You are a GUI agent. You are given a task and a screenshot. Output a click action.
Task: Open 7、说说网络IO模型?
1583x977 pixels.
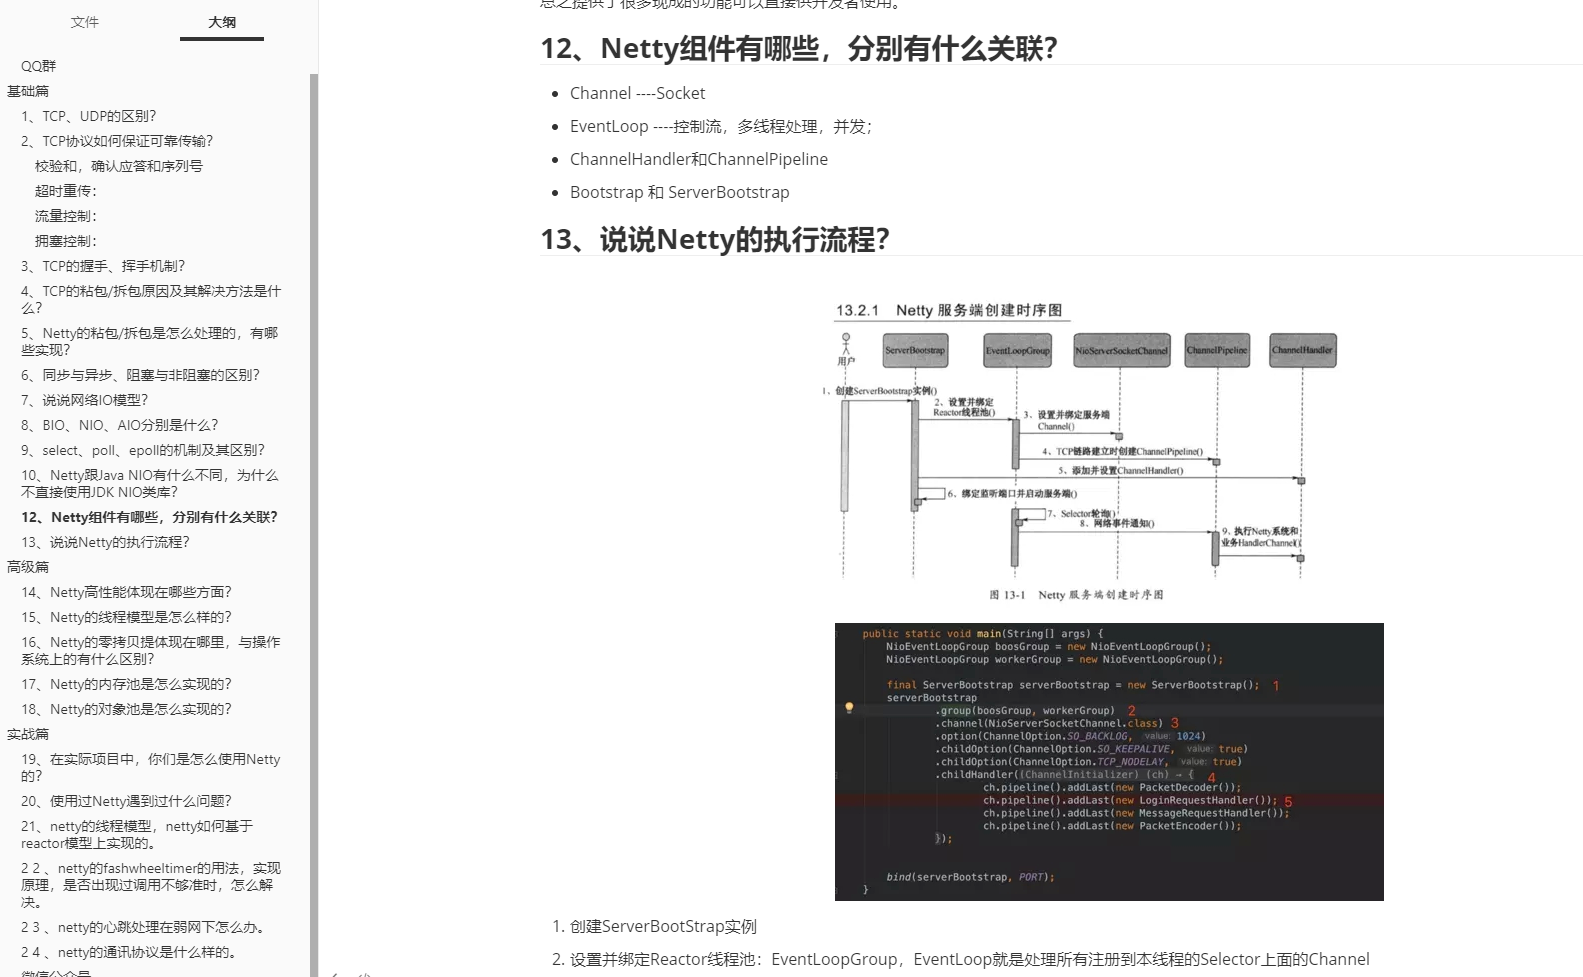(x=84, y=400)
